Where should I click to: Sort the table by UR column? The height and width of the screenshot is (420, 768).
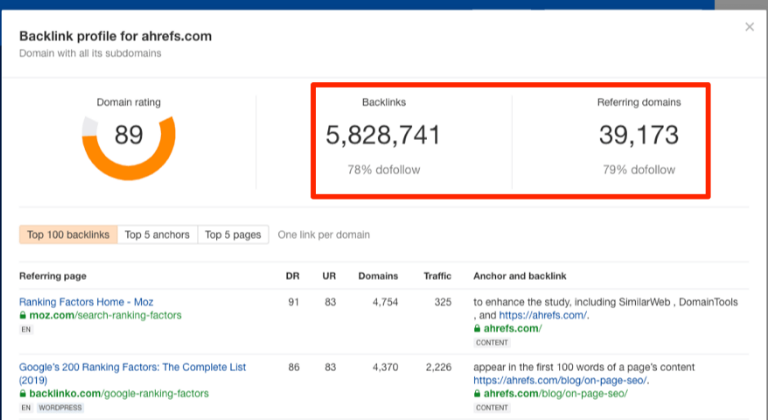point(327,276)
